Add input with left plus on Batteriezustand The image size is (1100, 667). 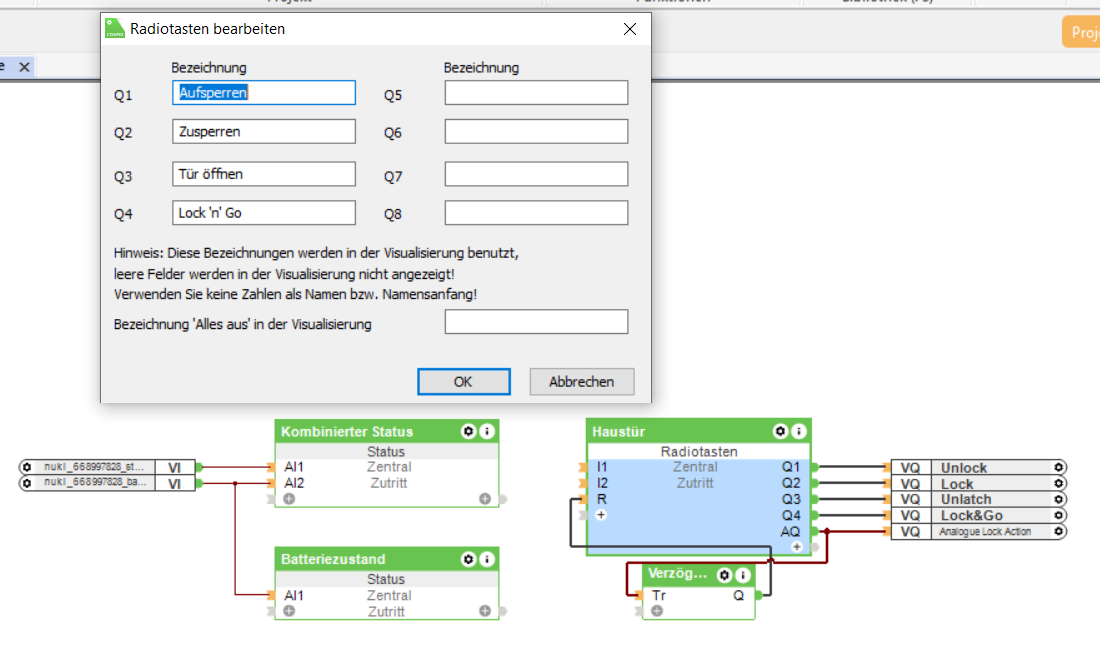click(x=289, y=611)
